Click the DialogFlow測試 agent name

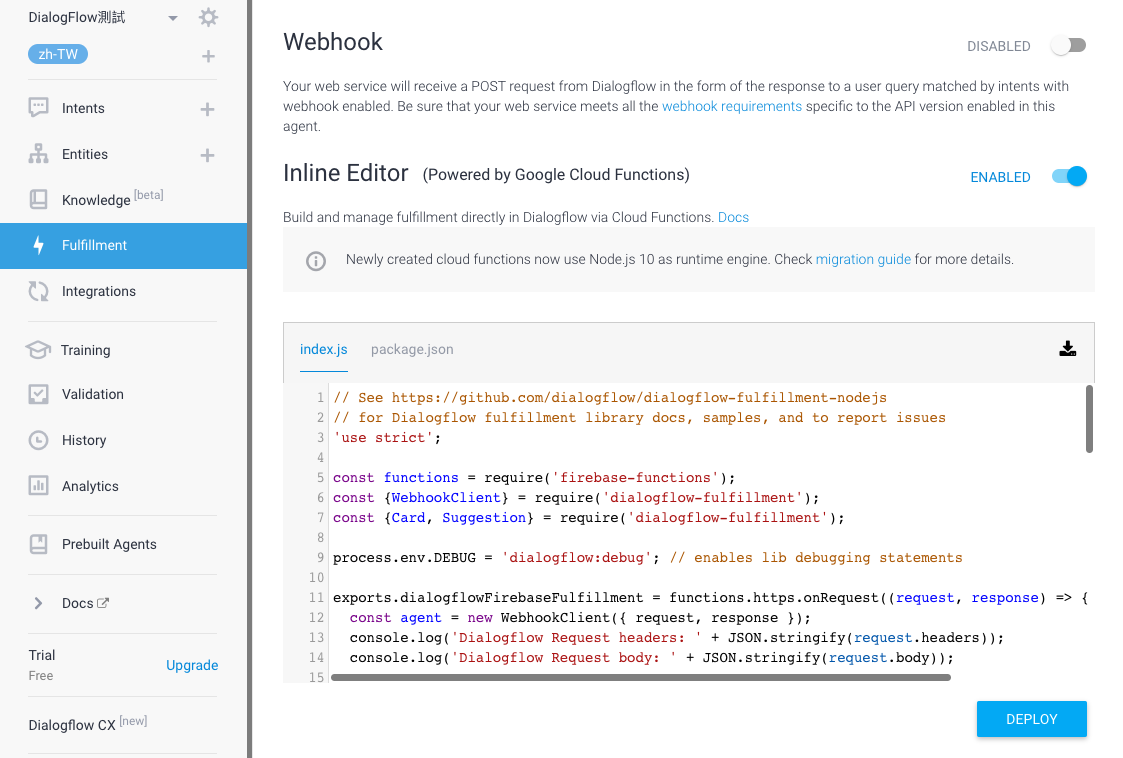point(77,17)
